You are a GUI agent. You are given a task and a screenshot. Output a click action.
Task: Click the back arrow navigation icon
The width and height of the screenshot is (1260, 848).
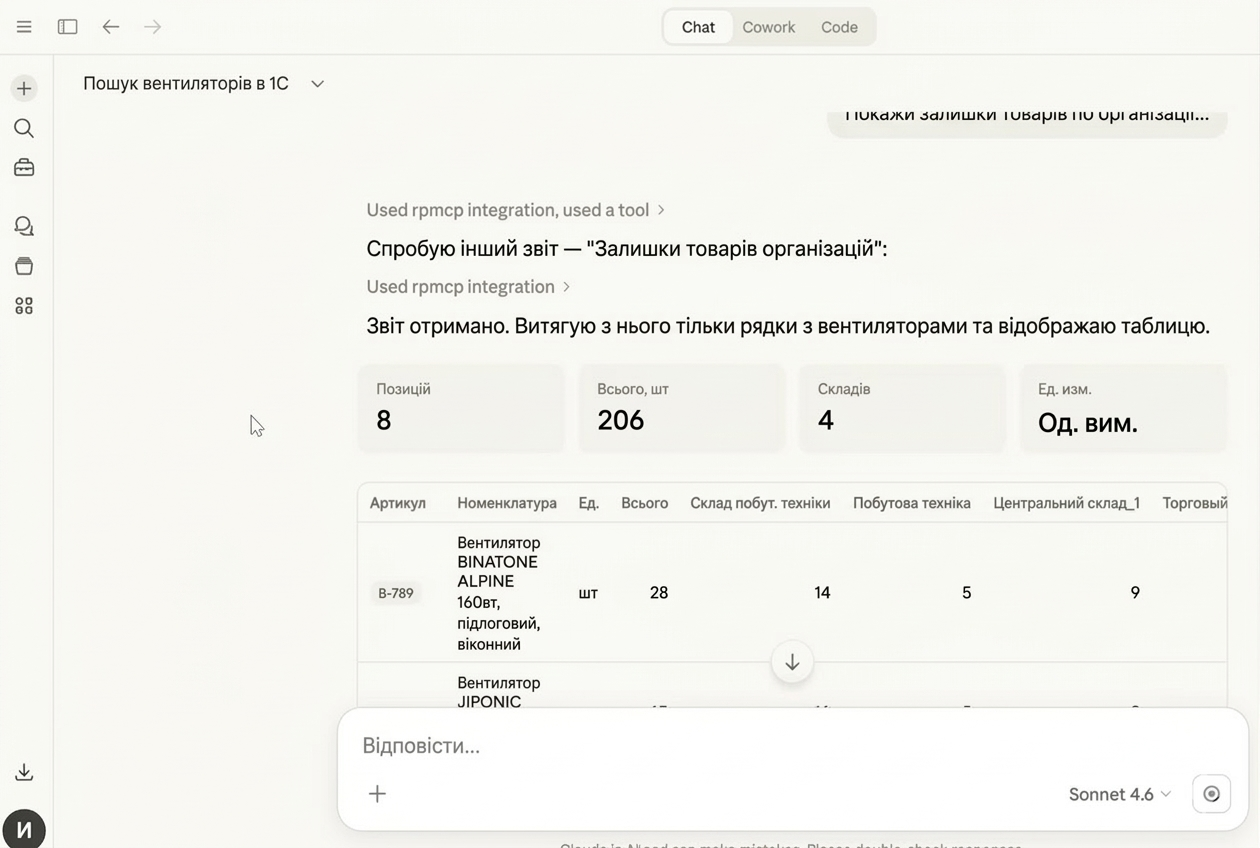click(111, 27)
